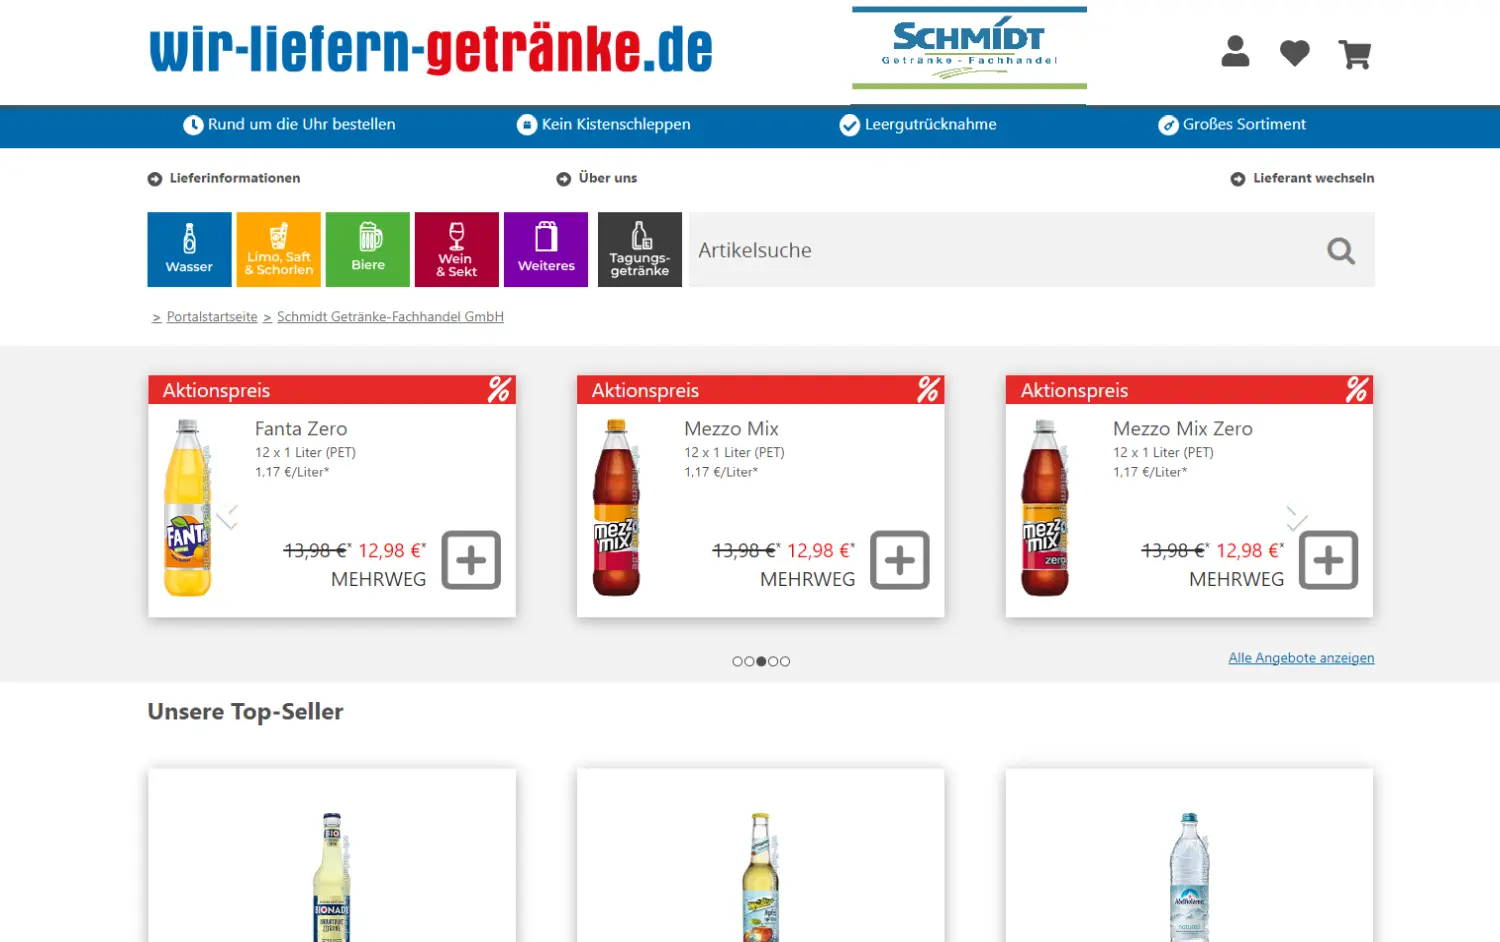Expand the Lieferinformationen menu
Viewport: 1500px width, 942px height.
[x=224, y=178]
